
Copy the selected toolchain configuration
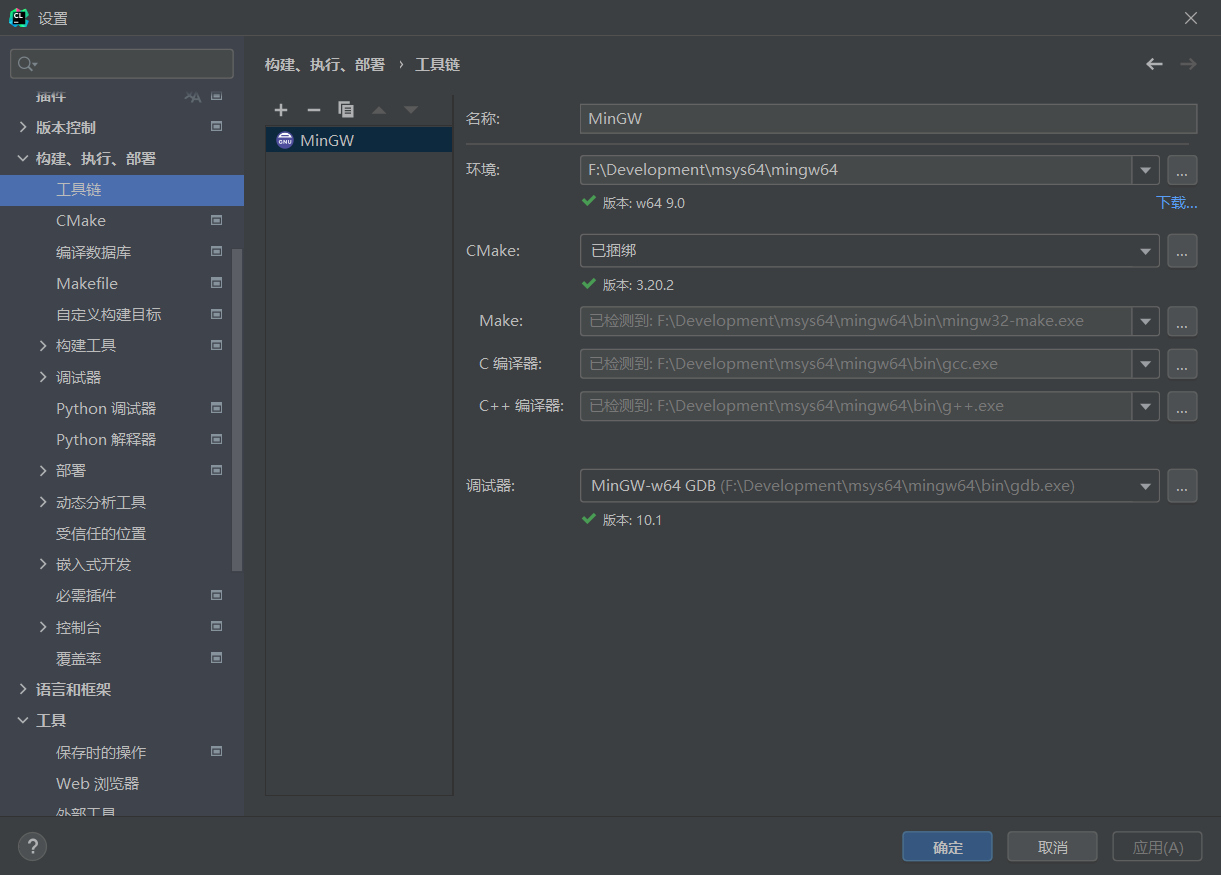[x=346, y=110]
